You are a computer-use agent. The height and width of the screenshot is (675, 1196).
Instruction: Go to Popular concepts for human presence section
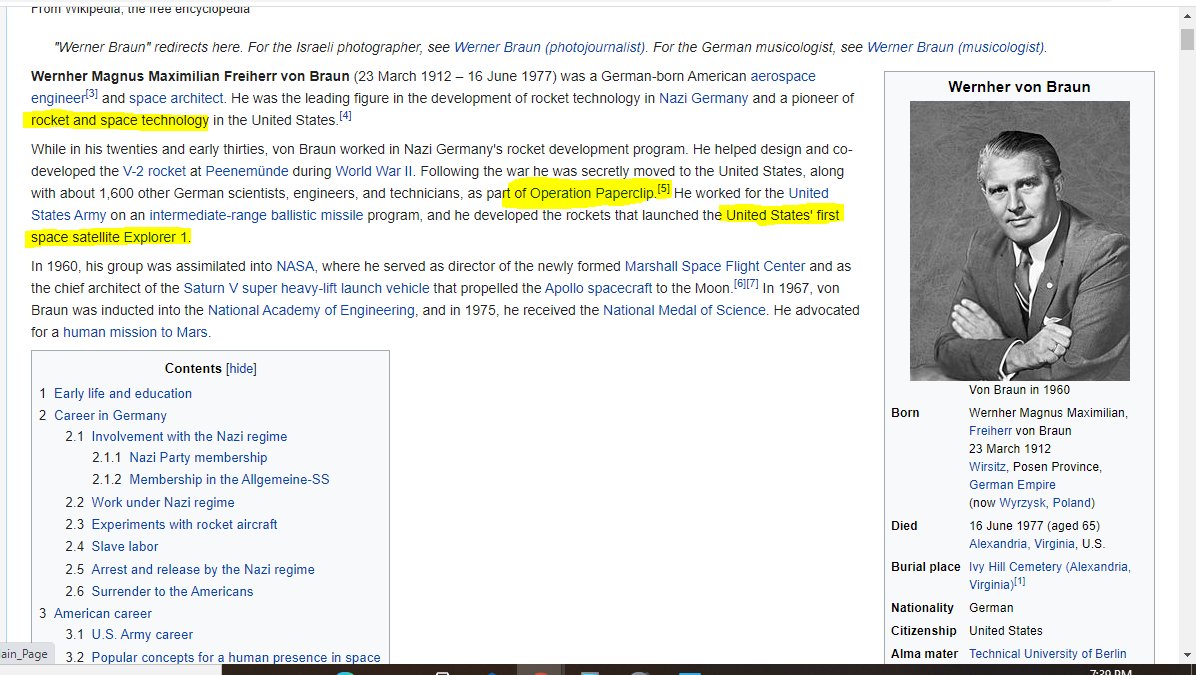point(236,658)
